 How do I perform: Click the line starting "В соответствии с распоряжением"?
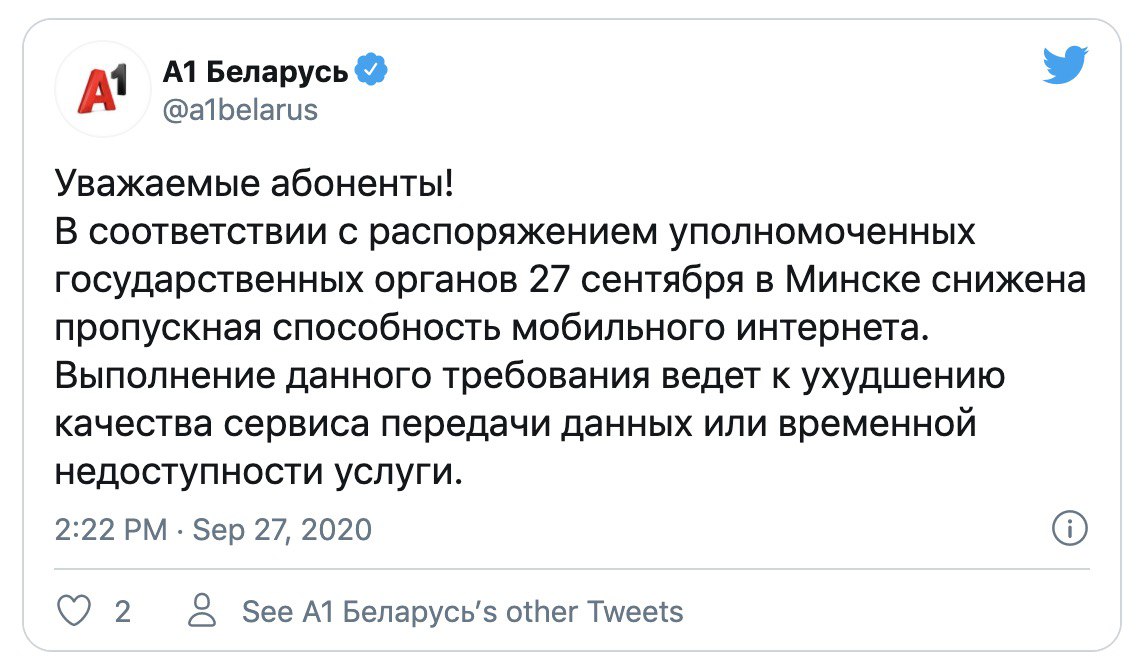click(x=514, y=234)
